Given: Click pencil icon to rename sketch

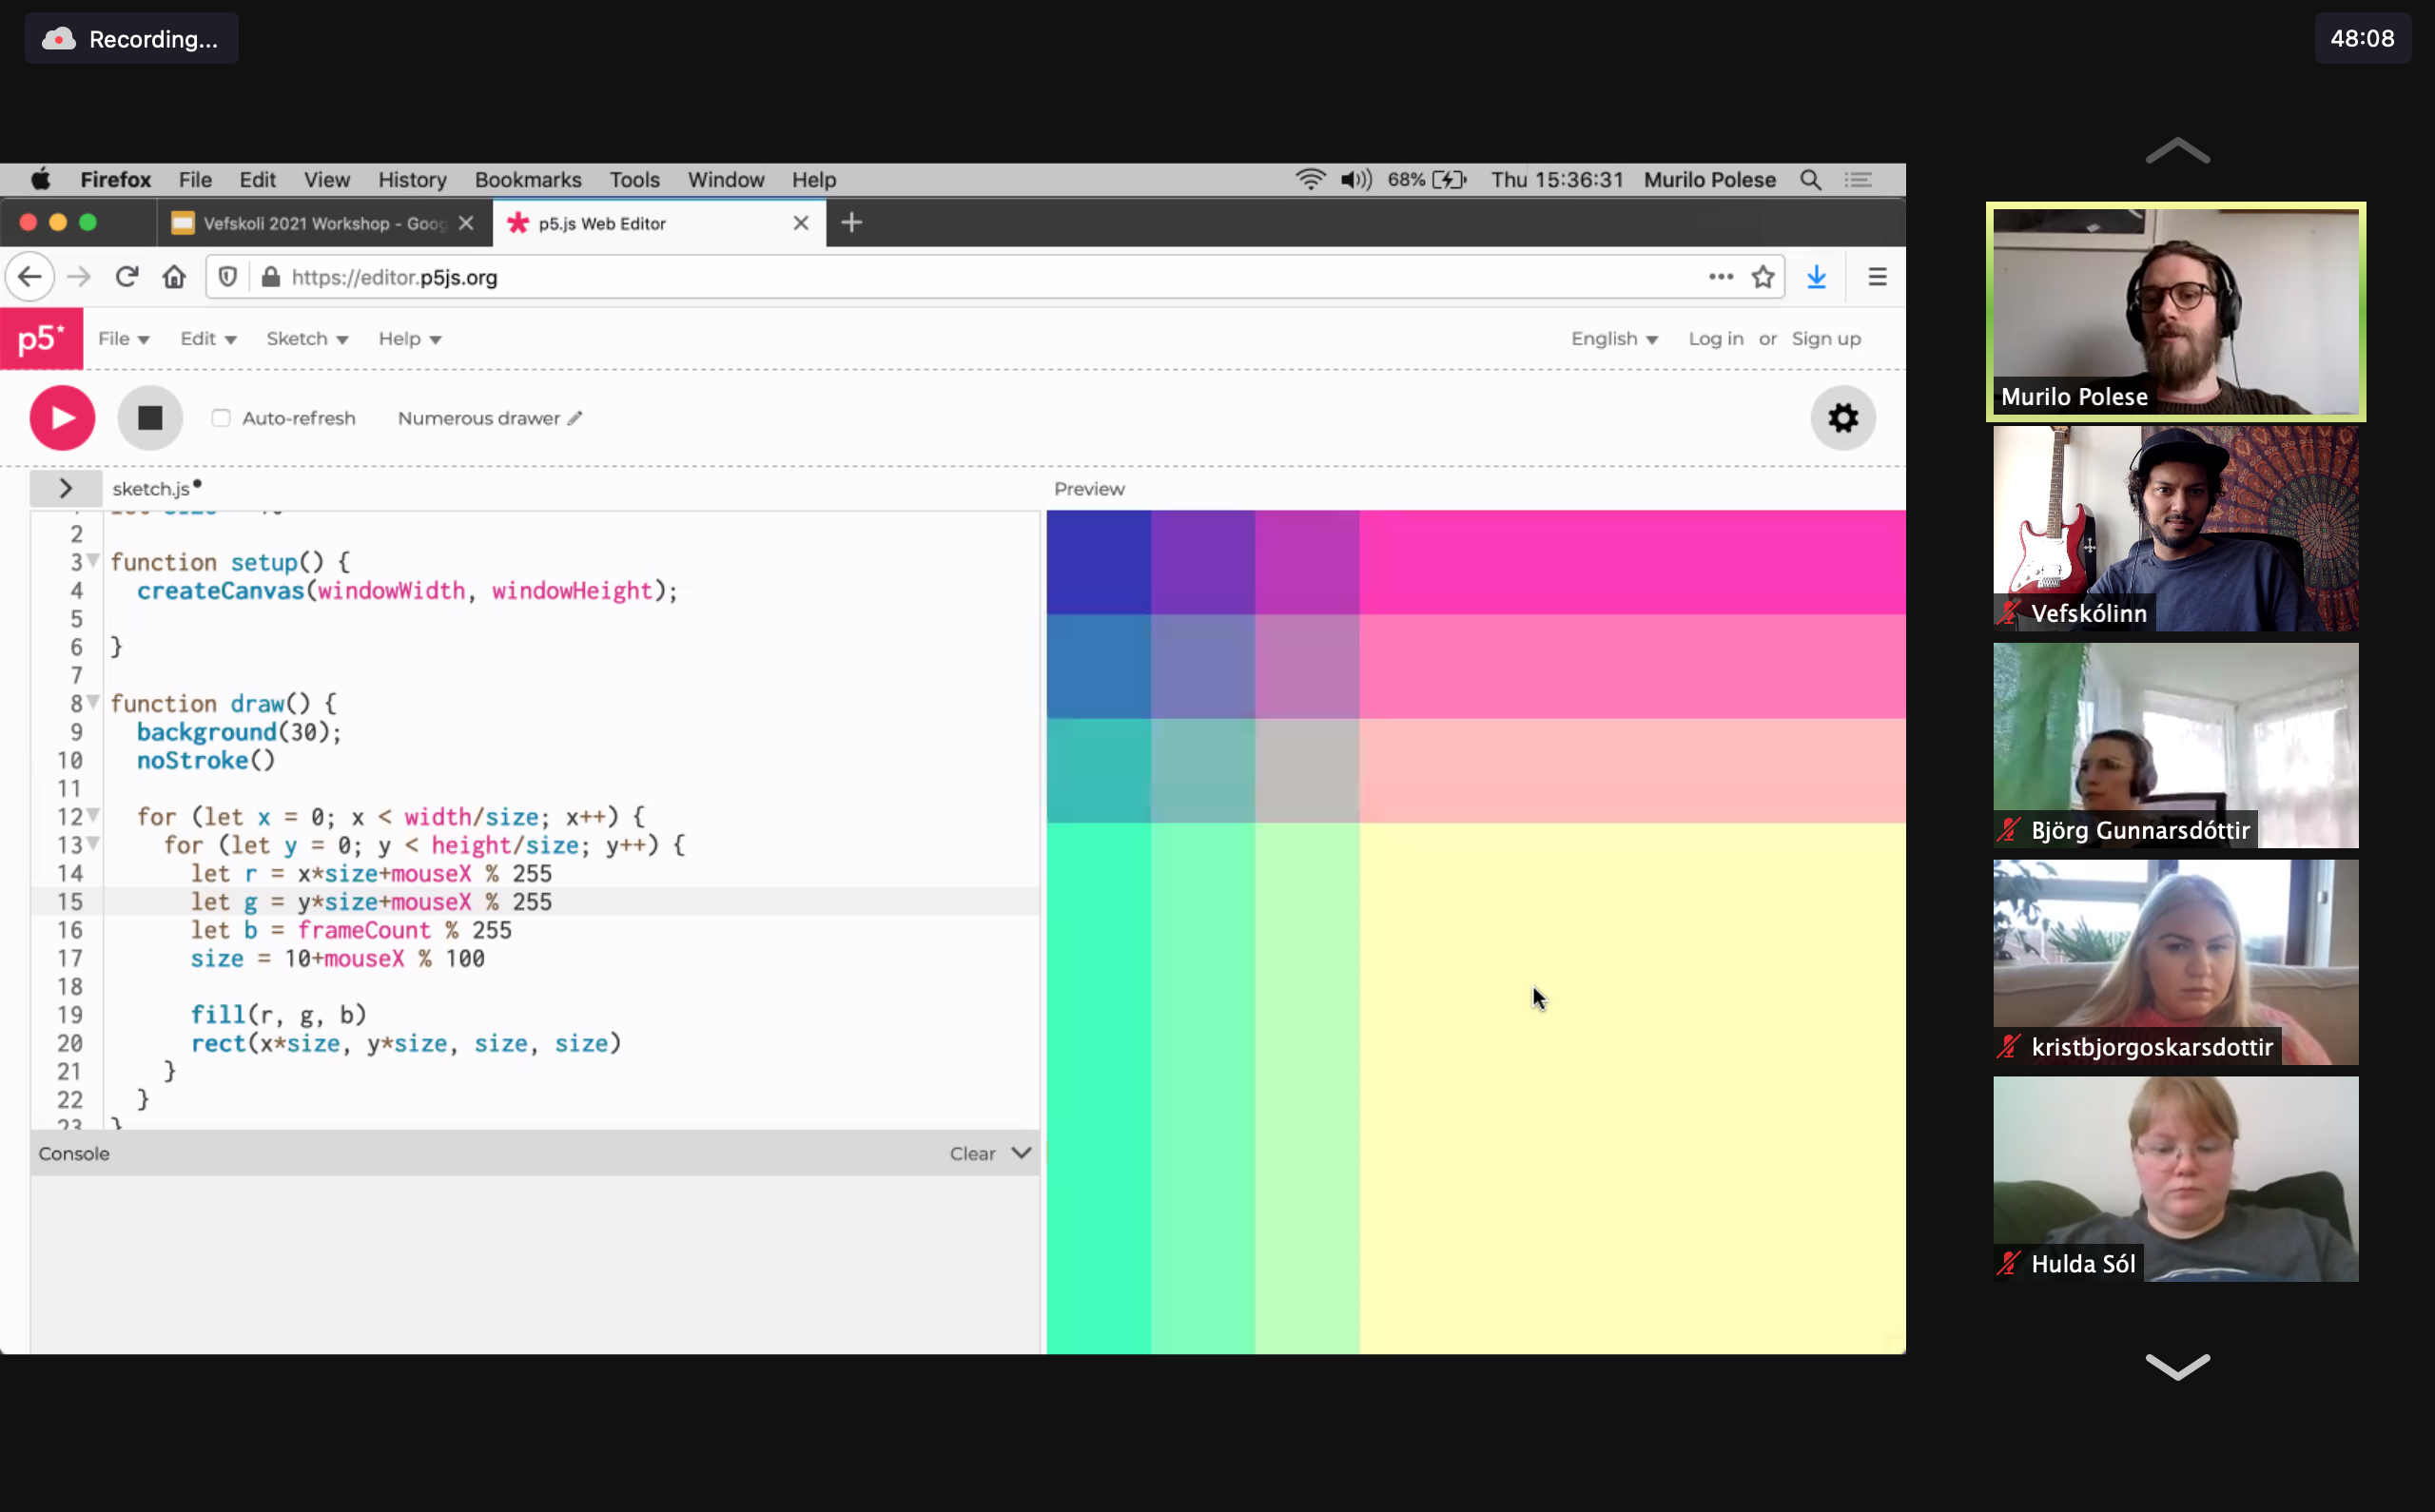Looking at the screenshot, I should click(575, 418).
